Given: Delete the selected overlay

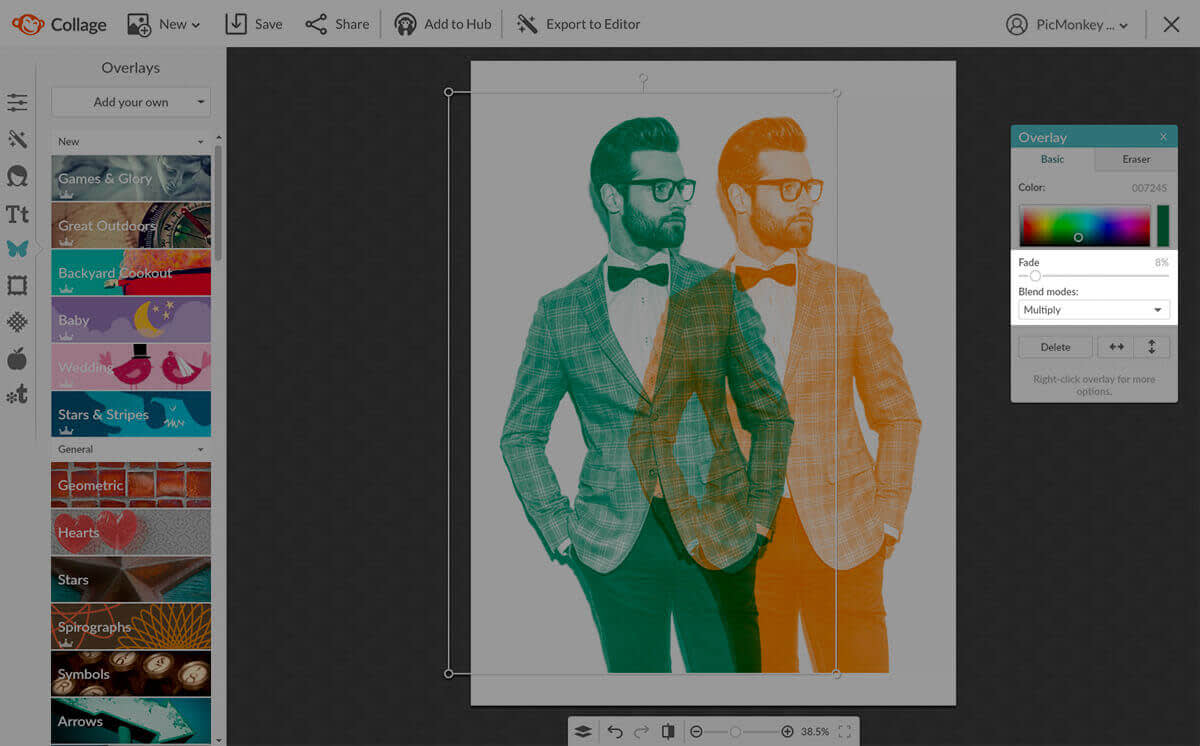Looking at the screenshot, I should pos(1055,347).
